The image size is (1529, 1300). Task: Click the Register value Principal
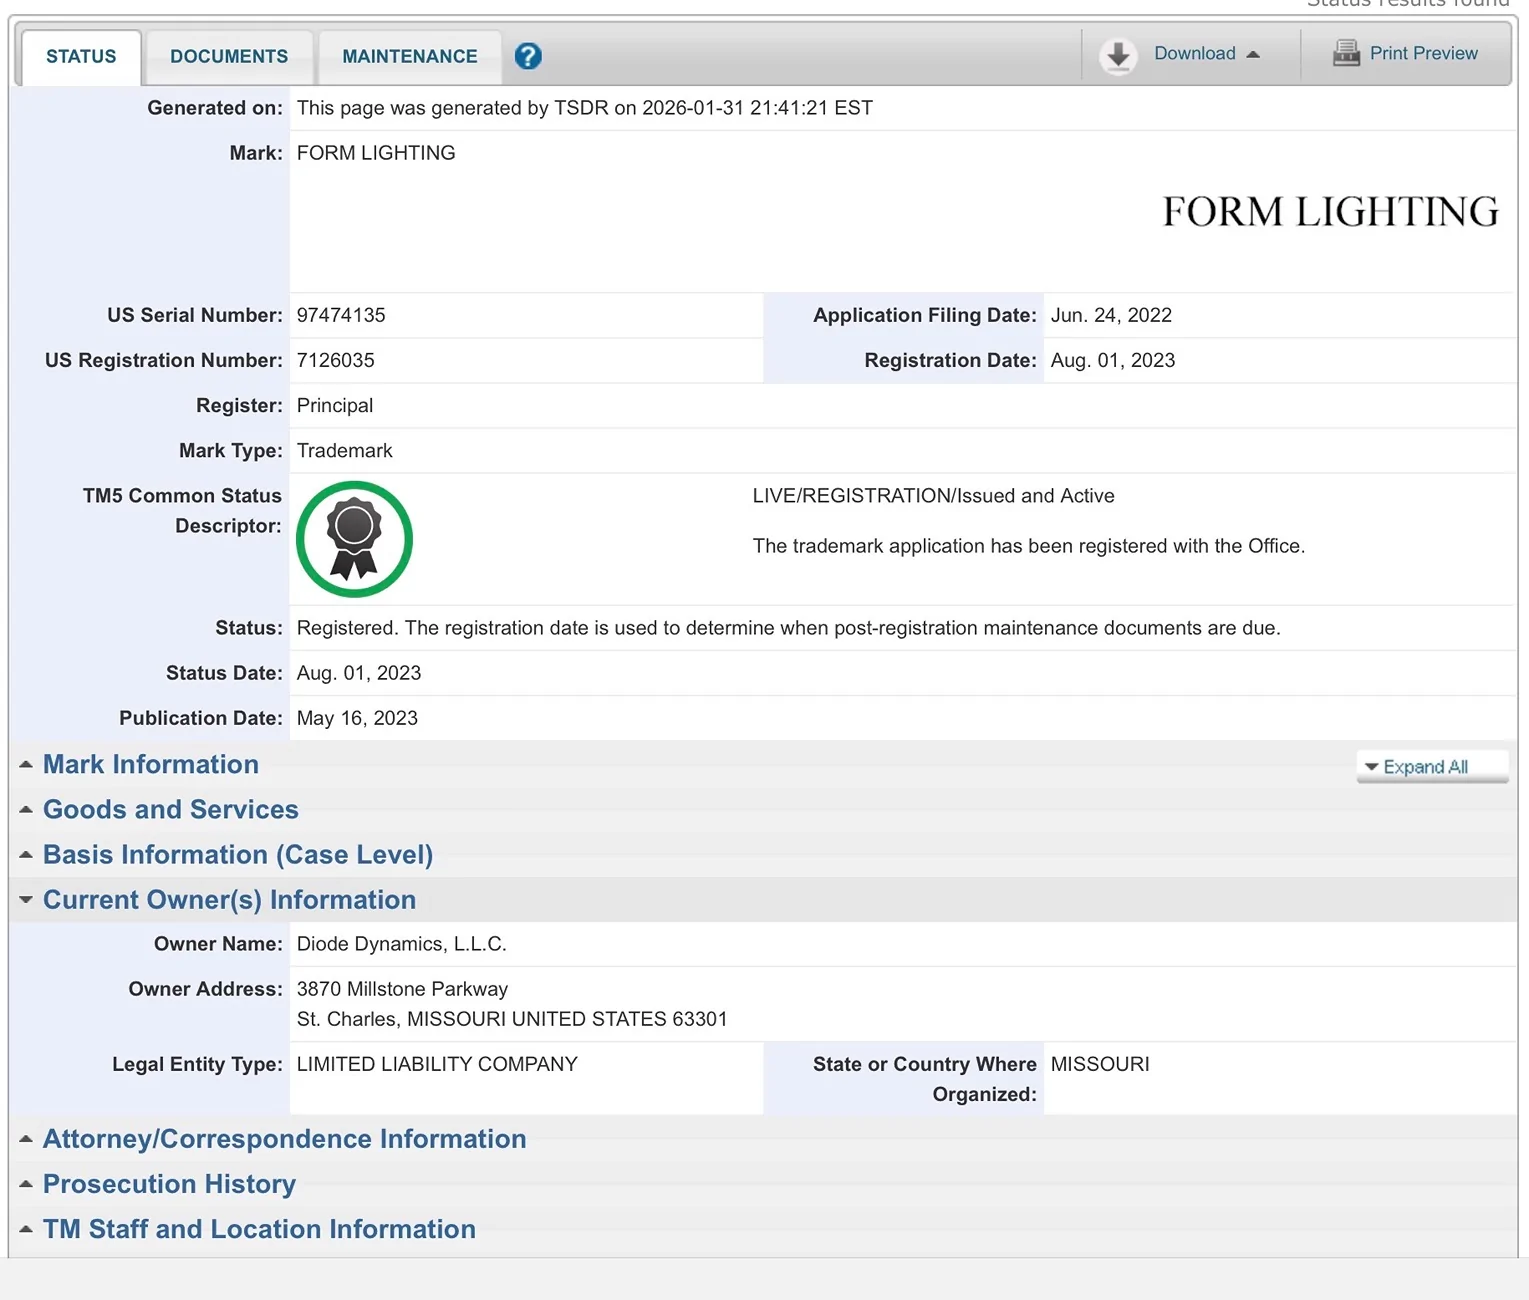335,405
